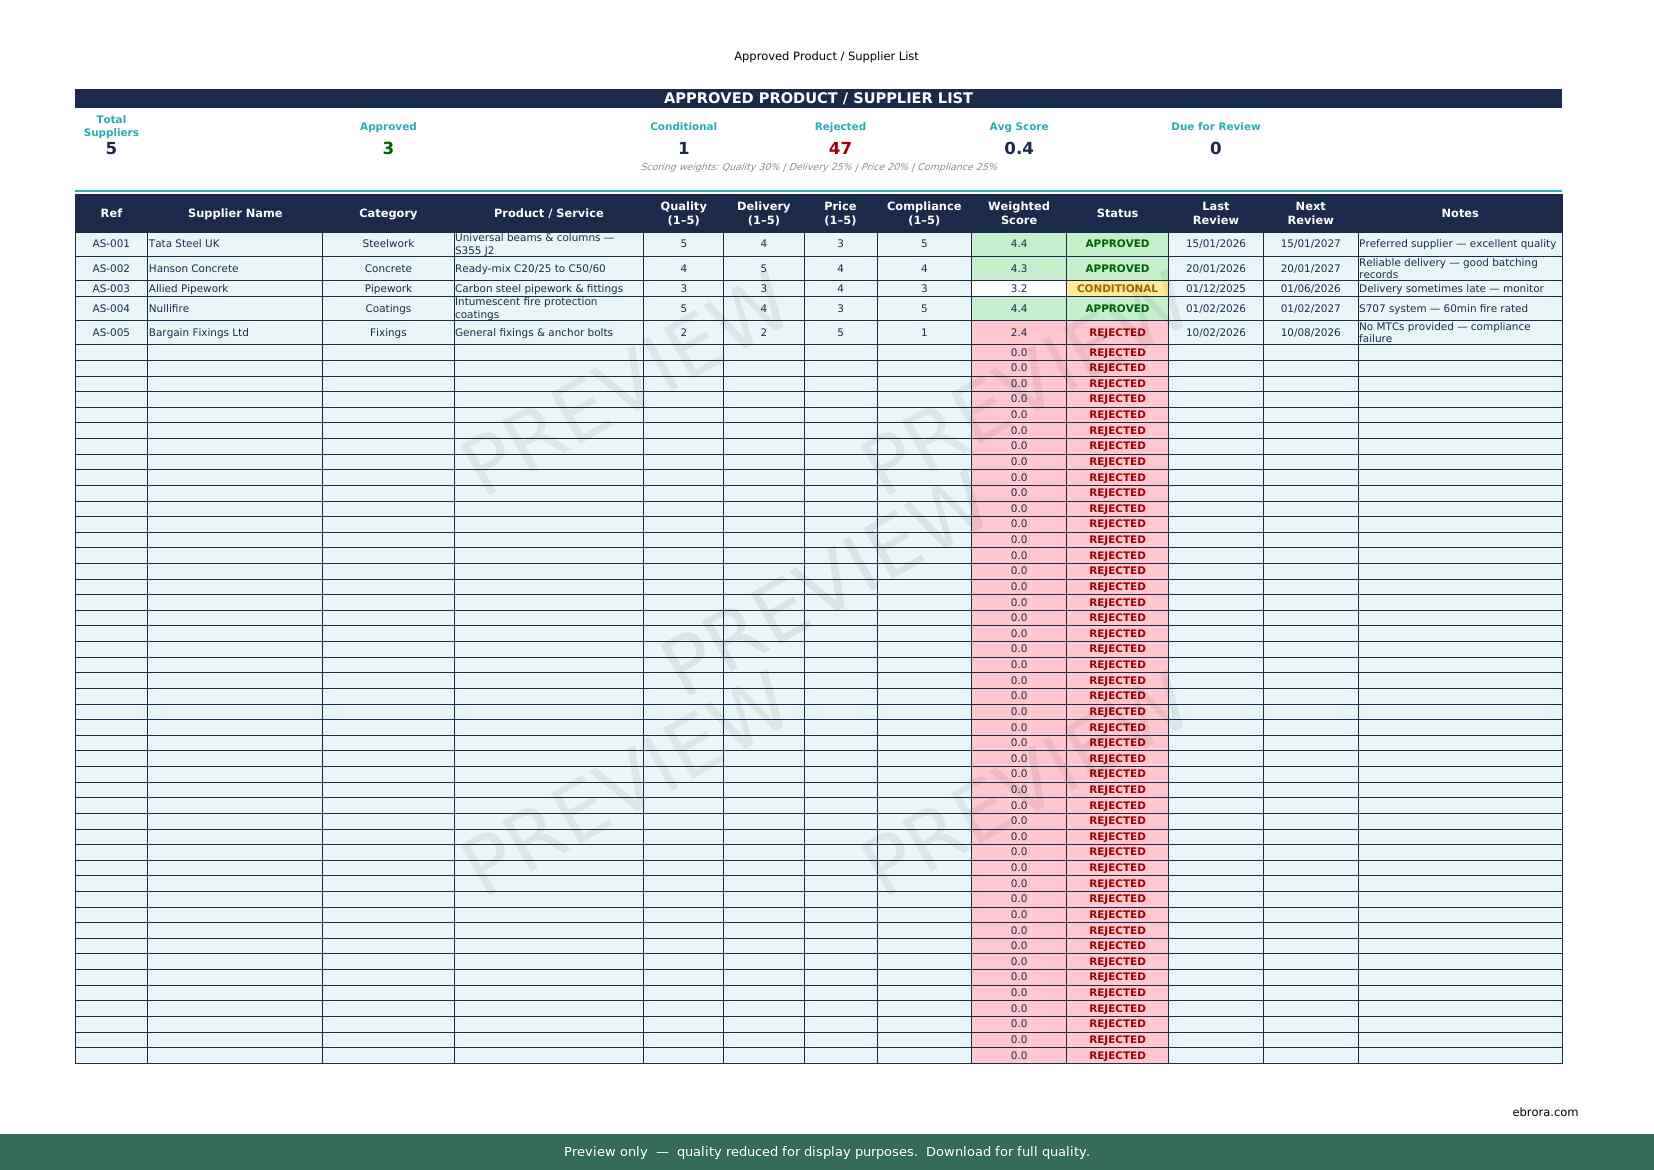Select the Approved summary value 3
This screenshot has width=1654, height=1170.
[388, 149]
